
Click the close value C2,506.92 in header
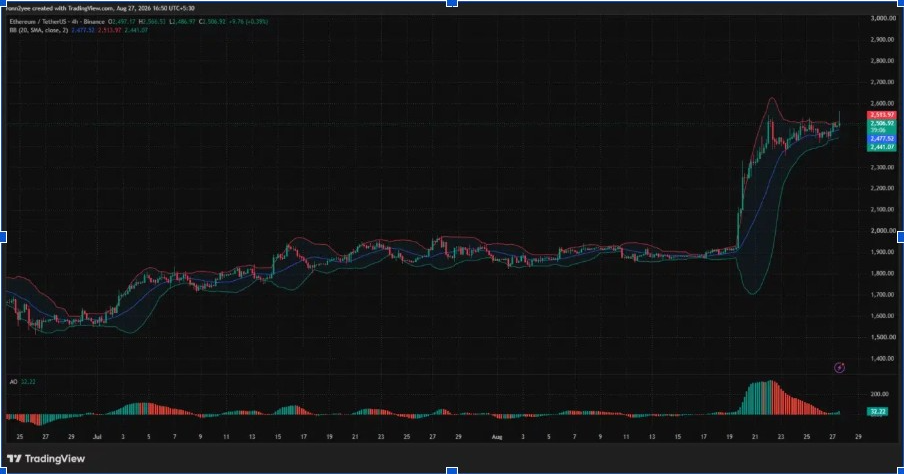[x=212, y=21]
